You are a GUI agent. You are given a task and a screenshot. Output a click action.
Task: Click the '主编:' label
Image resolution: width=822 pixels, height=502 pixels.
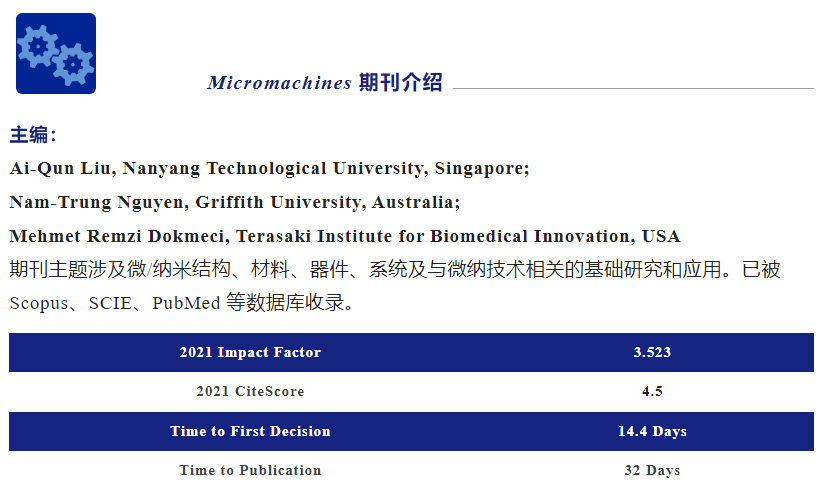33,135
